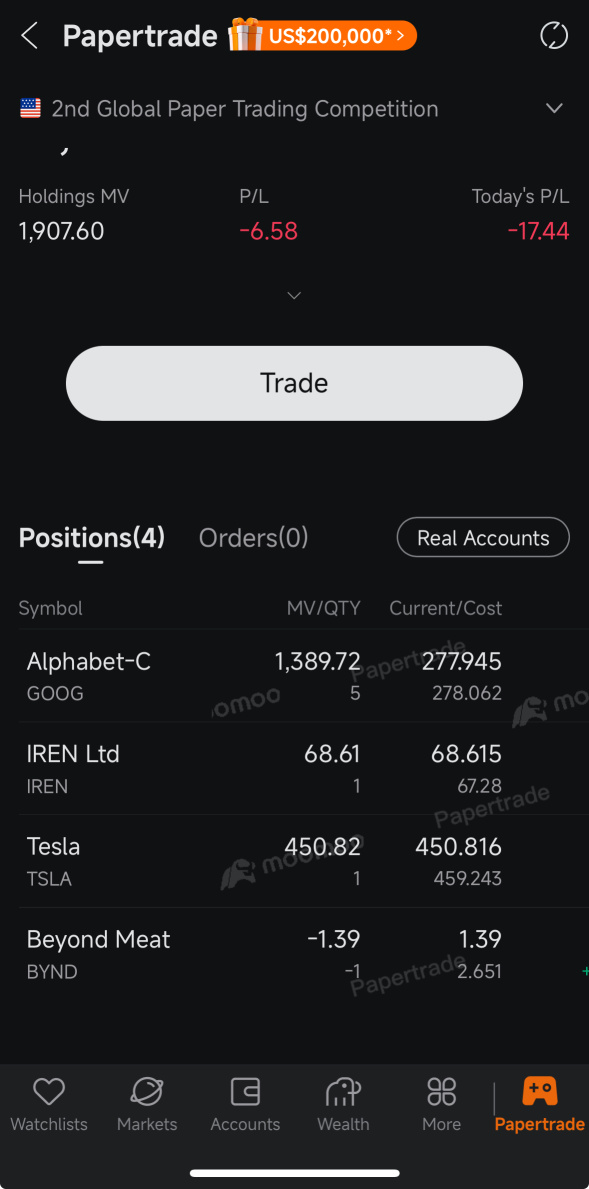
Task: Expand account details chevron below P/L
Action: pos(294,295)
